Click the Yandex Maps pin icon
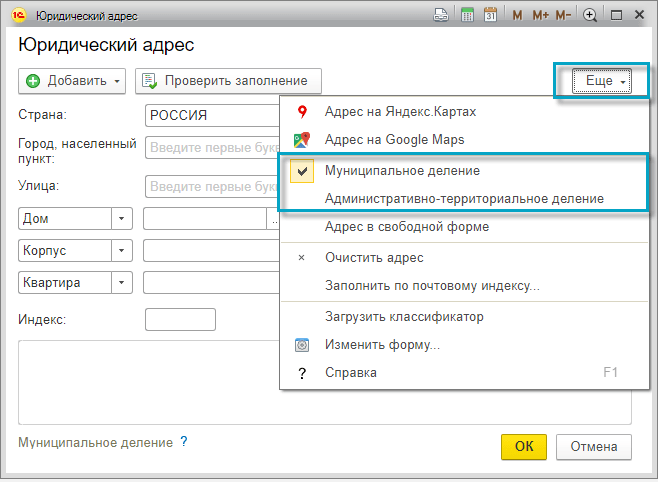The image size is (658, 482). tap(302, 112)
